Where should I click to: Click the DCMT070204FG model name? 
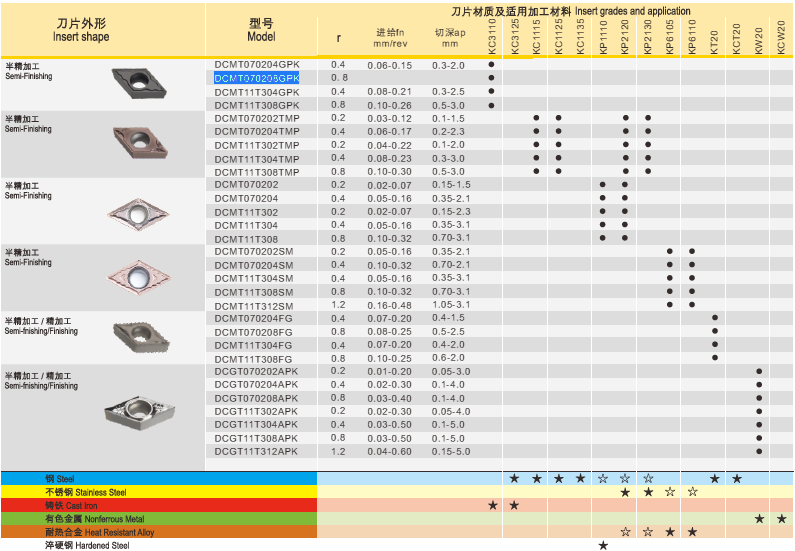(x=253, y=318)
